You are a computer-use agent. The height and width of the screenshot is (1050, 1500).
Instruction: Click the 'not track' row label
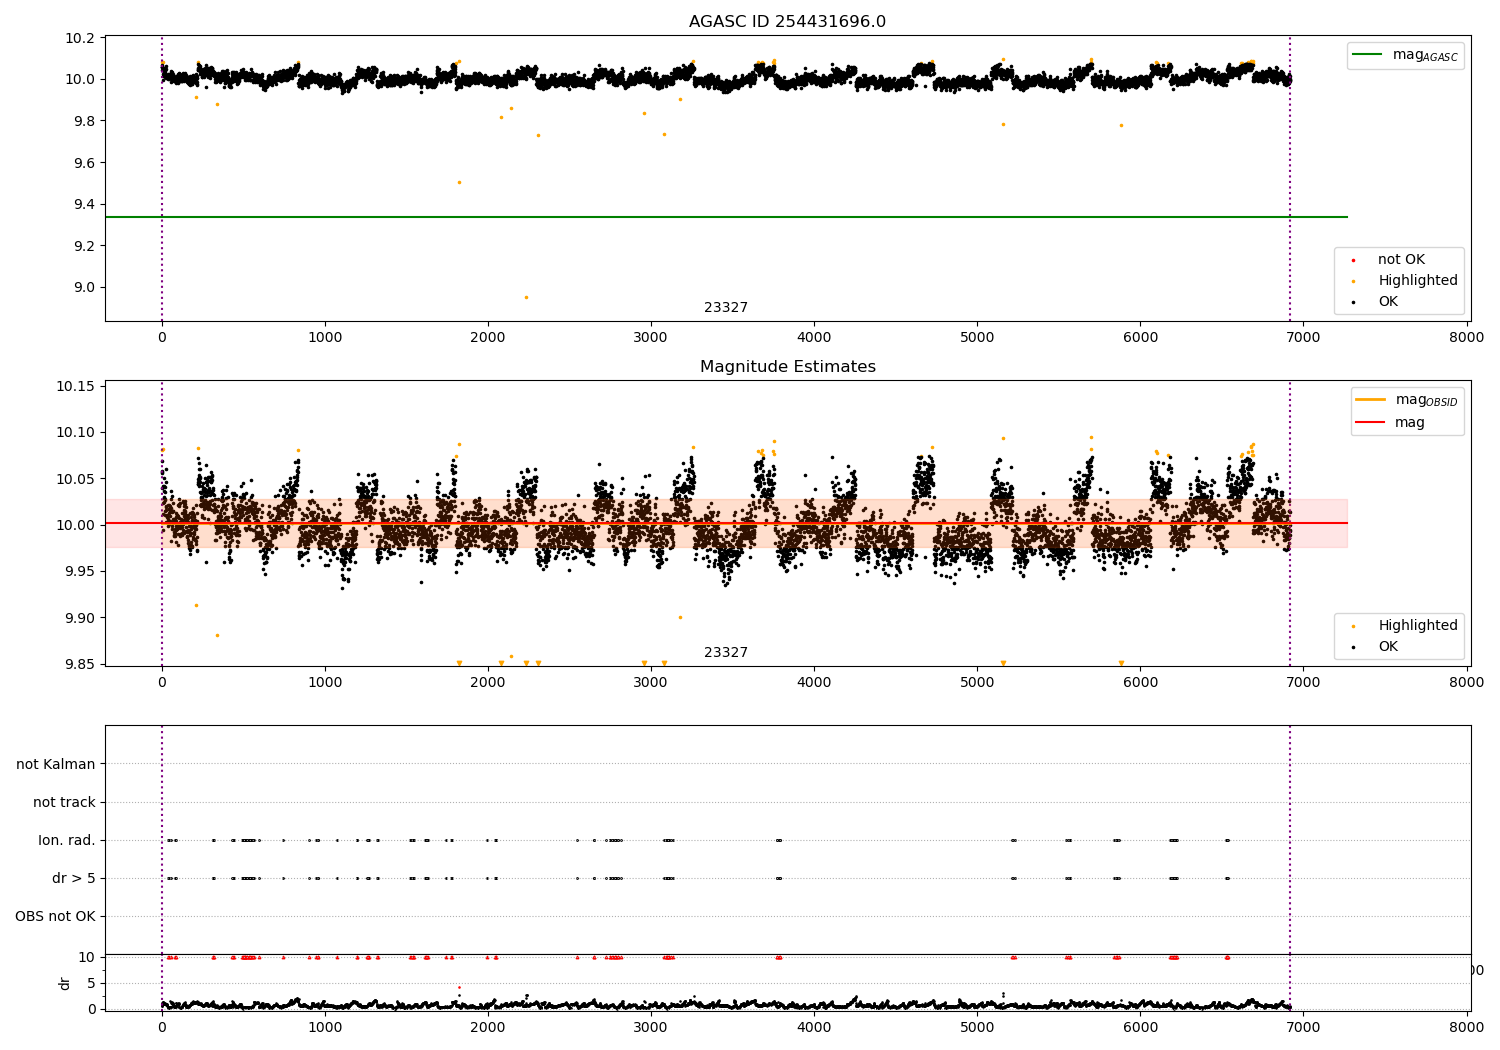point(64,802)
